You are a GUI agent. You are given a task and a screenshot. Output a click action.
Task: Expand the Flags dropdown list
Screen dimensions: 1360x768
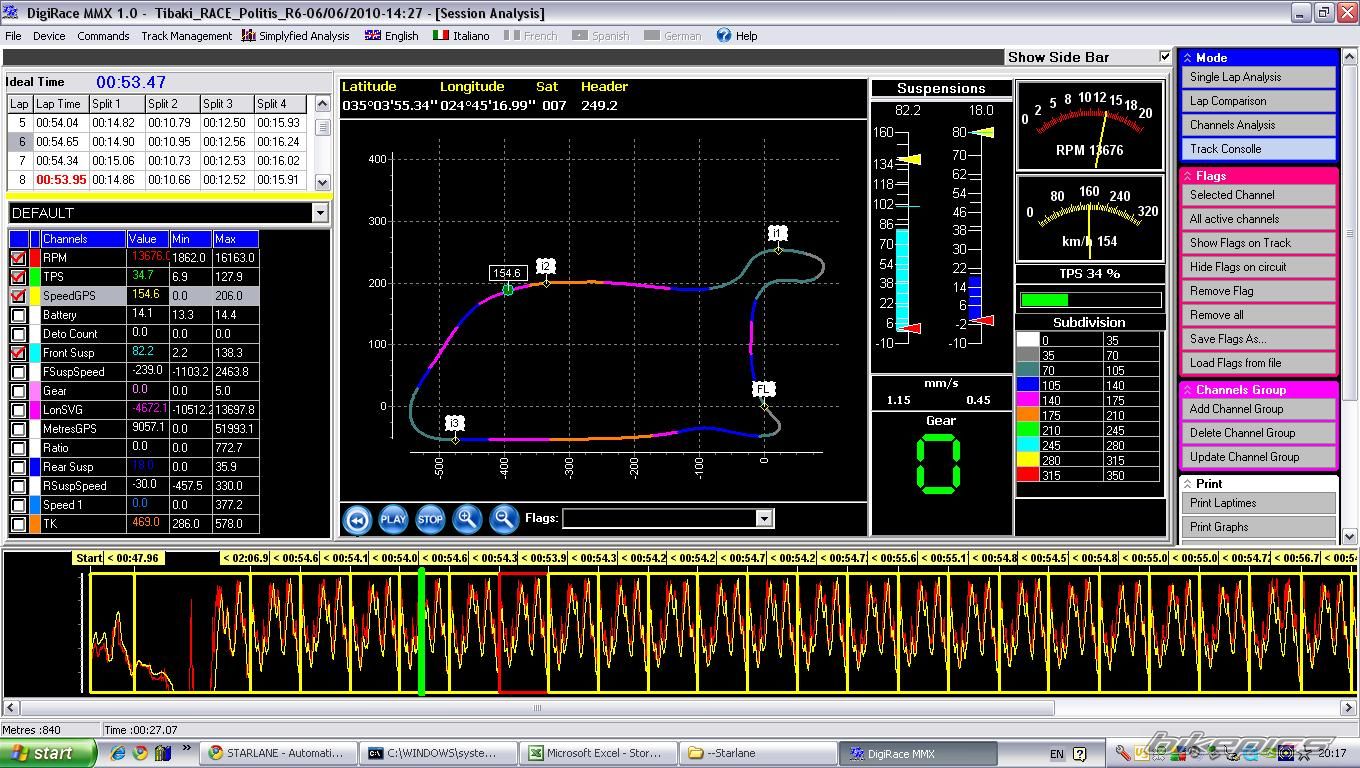764,518
